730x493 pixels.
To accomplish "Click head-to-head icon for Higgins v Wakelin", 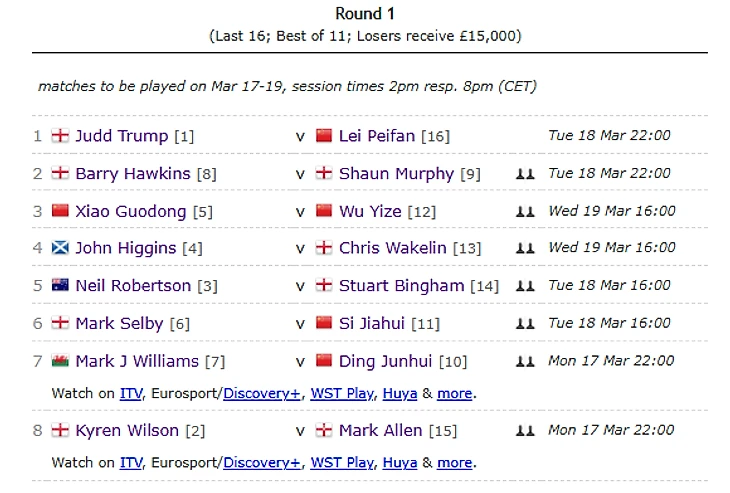I will (x=525, y=248).
